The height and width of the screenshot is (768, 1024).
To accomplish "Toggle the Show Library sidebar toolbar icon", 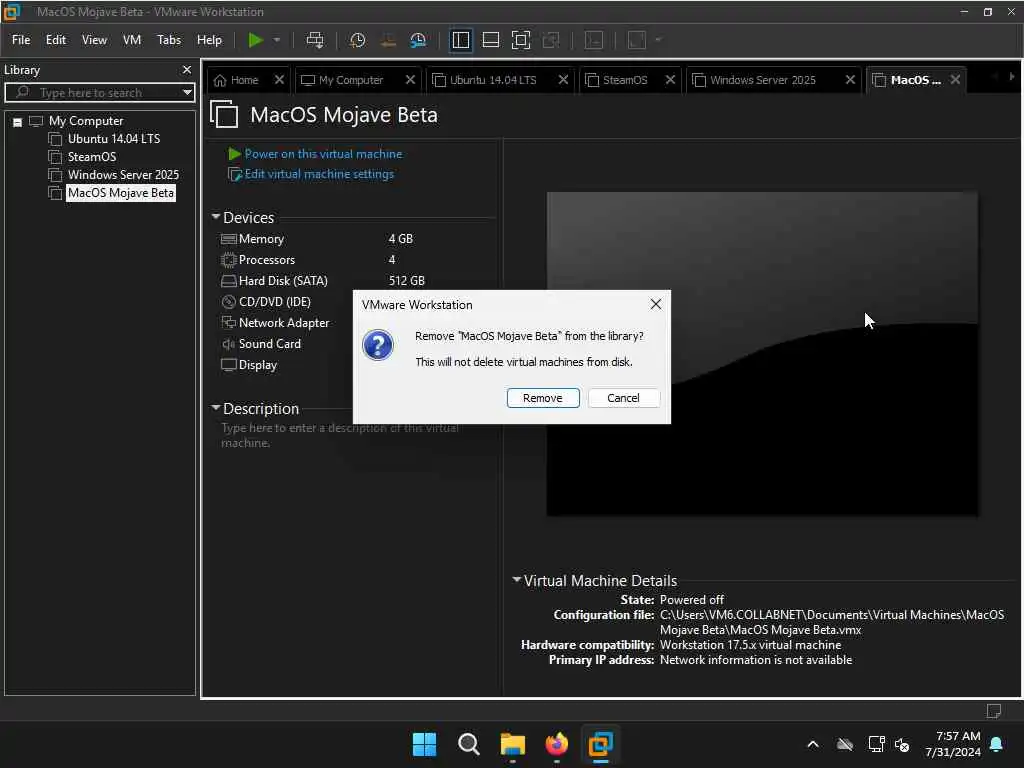I will point(460,40).
